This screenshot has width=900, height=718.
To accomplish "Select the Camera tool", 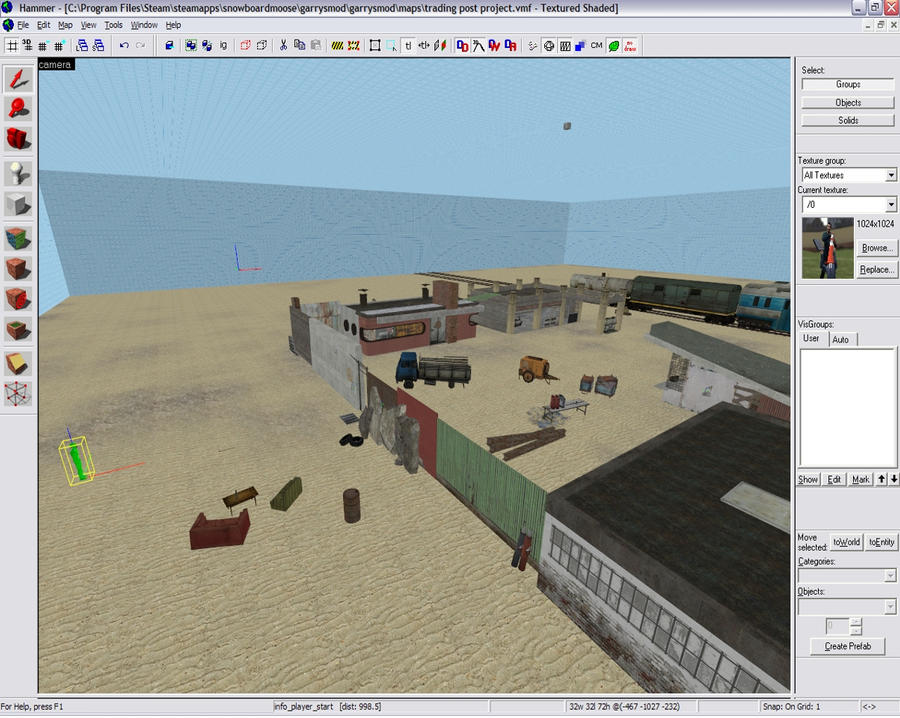I will click(18, 138).
